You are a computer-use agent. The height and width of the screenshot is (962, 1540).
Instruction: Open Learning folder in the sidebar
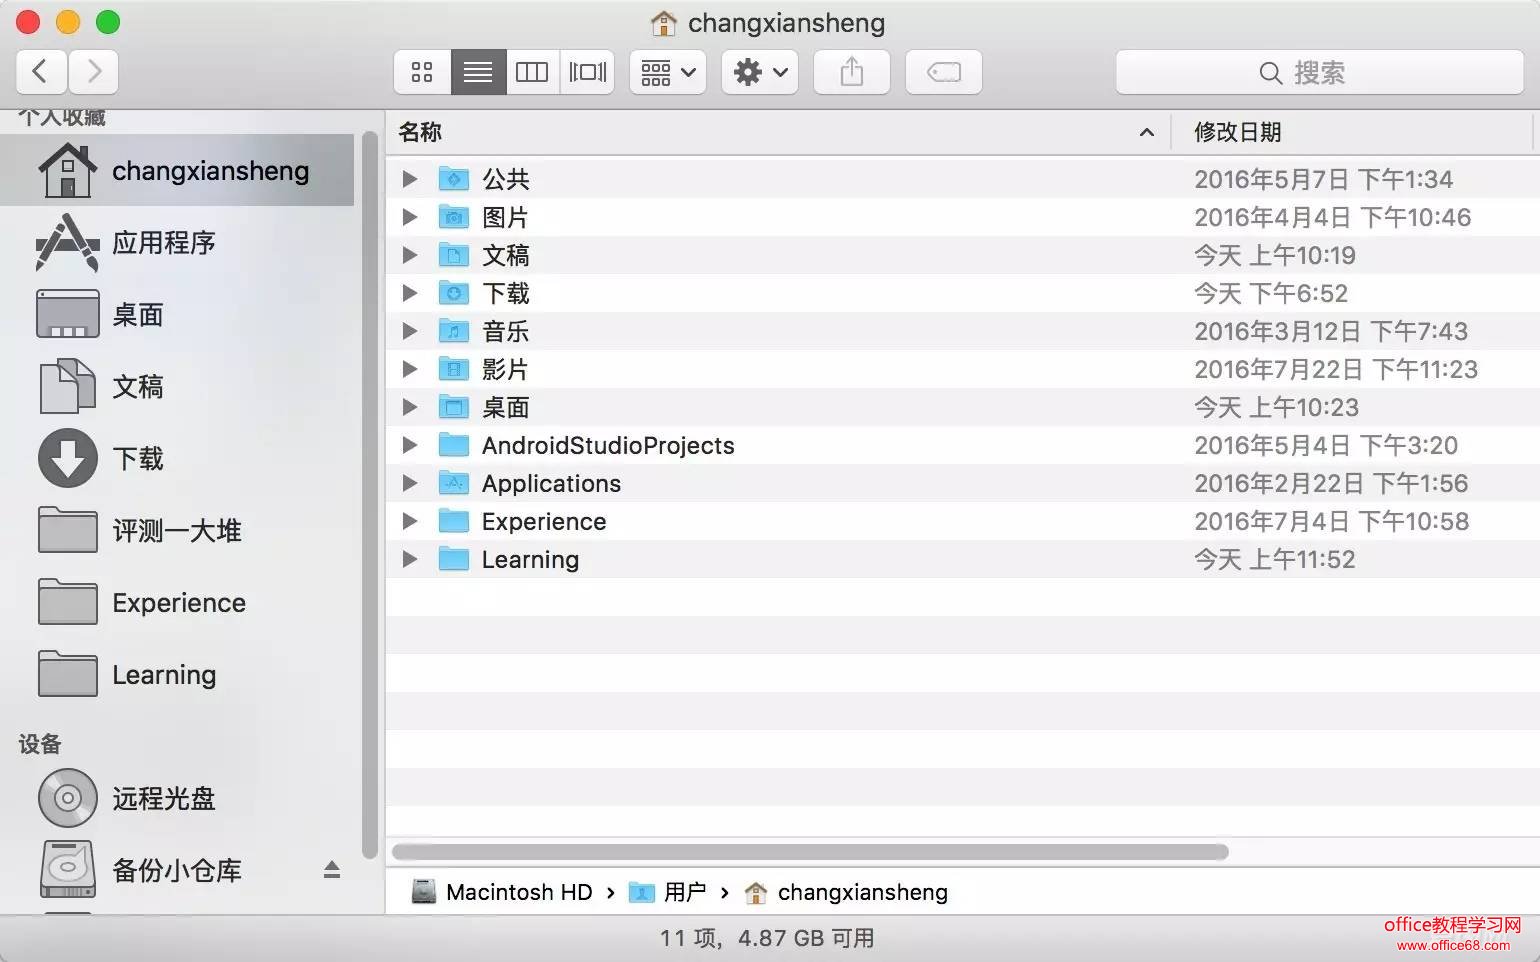177,675
